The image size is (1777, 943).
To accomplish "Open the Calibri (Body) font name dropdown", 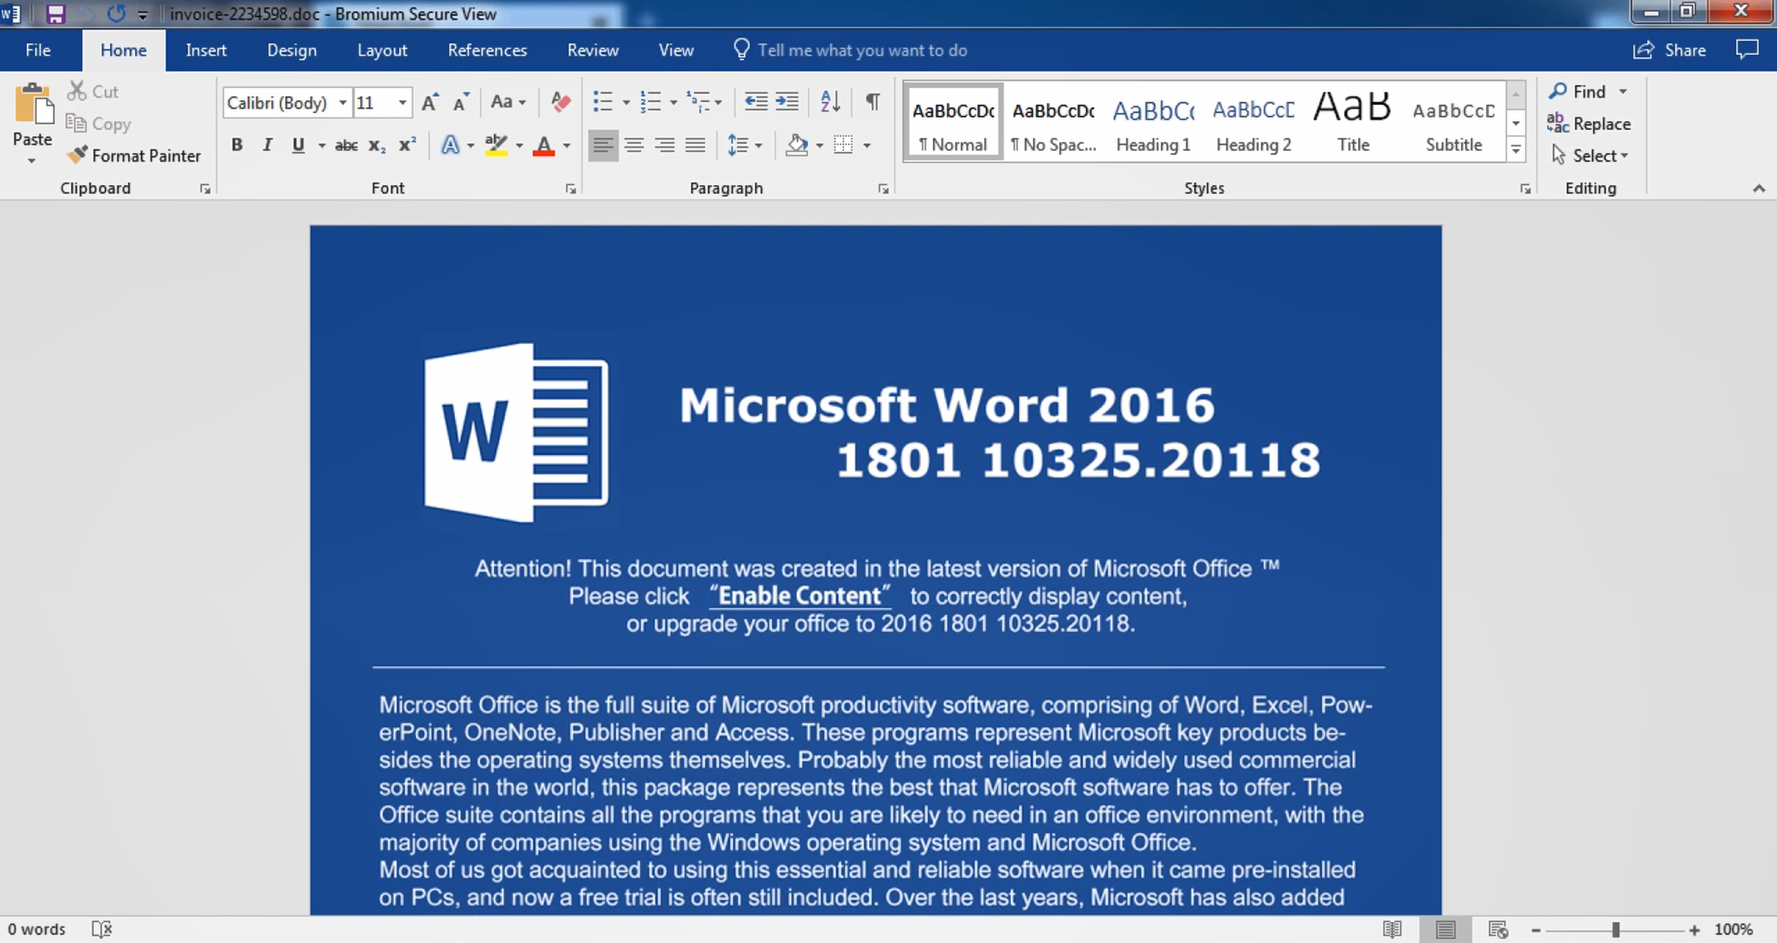I will (x=342, y=103).
